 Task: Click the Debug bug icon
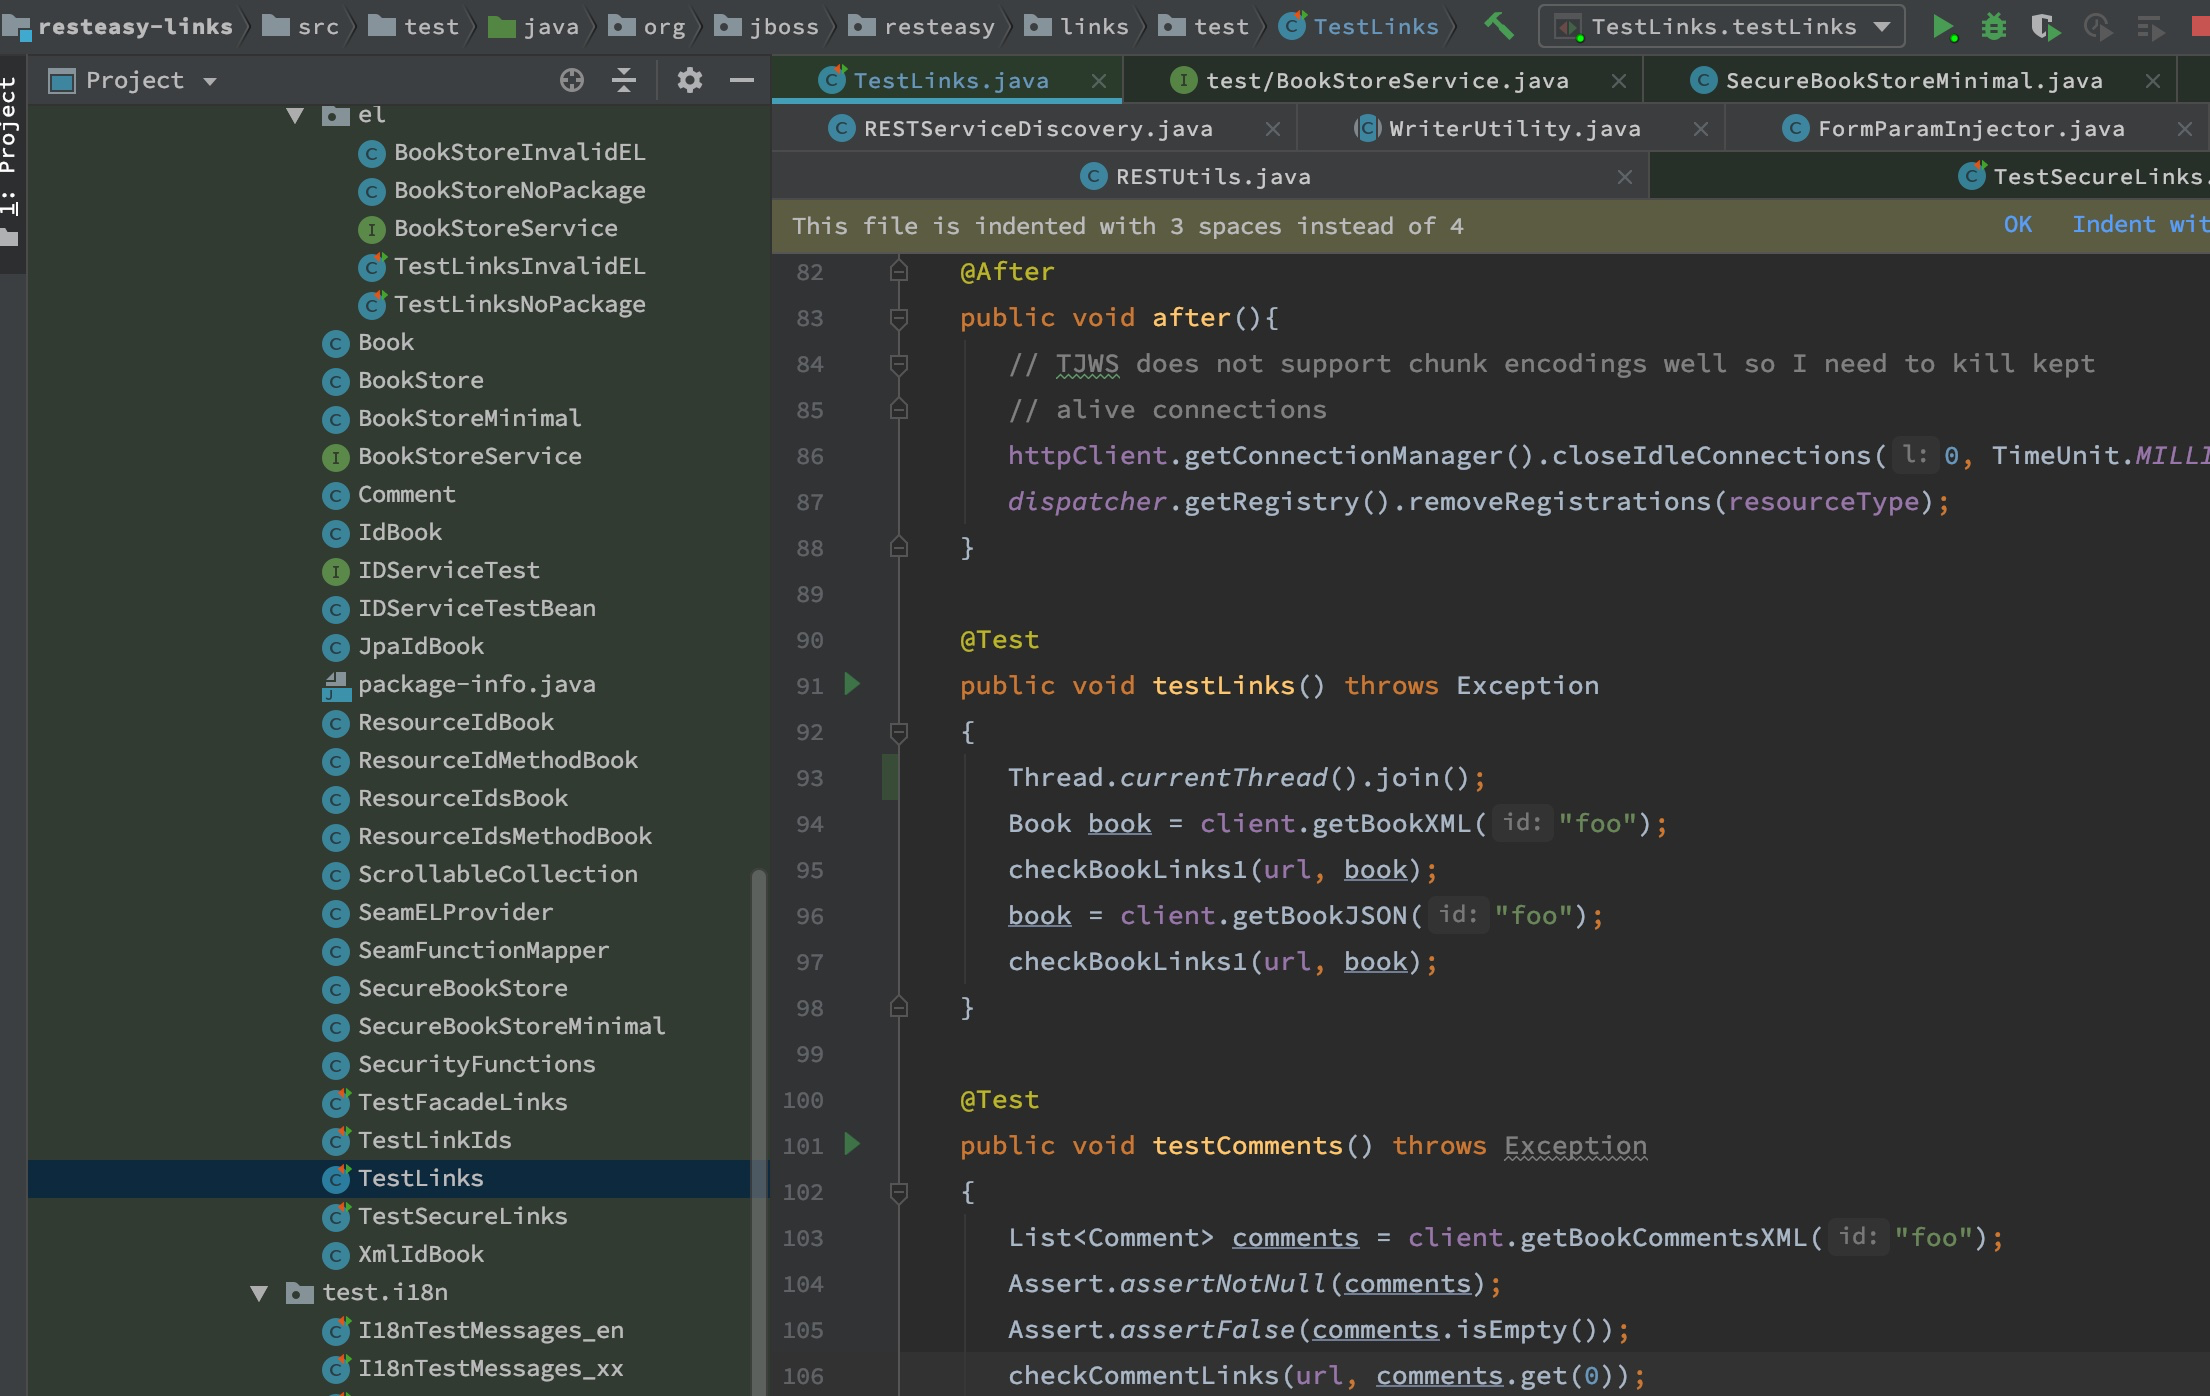click(1993, 27)
